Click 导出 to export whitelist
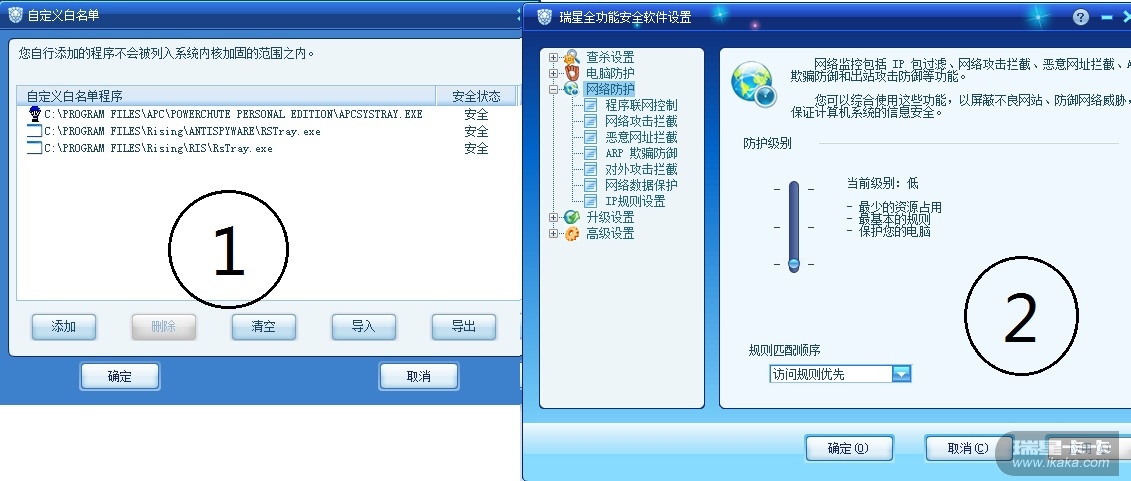This screenshot has width=1131, height=481. [464, 327]
